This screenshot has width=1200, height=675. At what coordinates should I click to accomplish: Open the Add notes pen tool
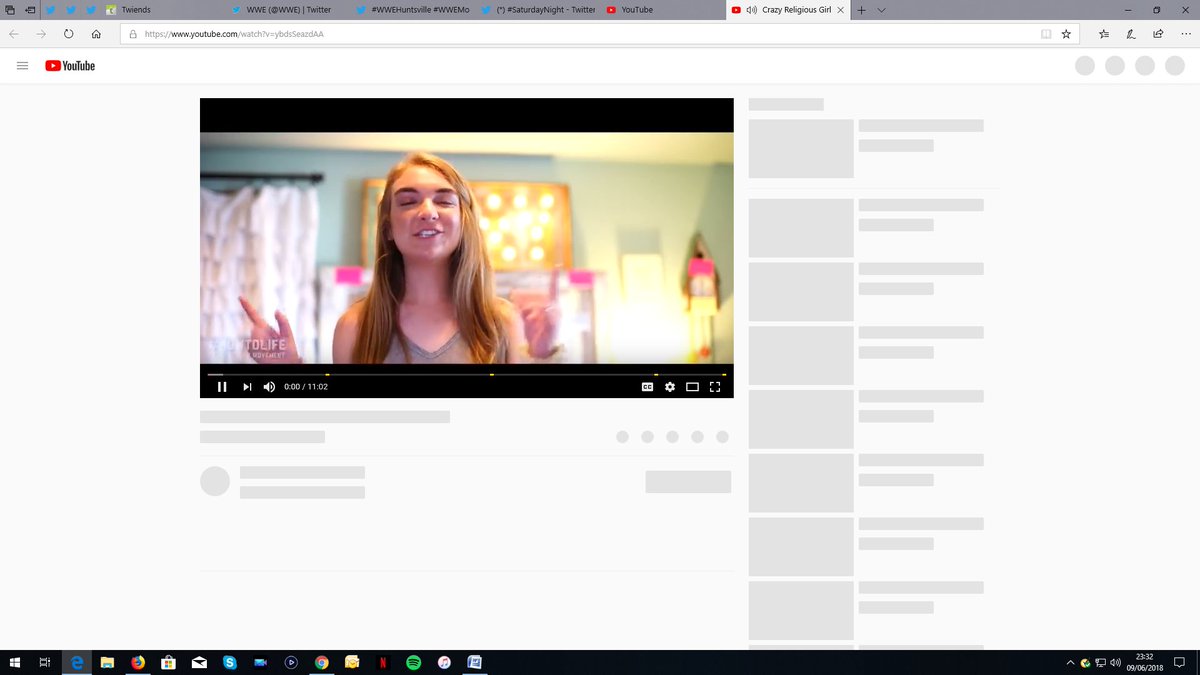click(1131, 33)
